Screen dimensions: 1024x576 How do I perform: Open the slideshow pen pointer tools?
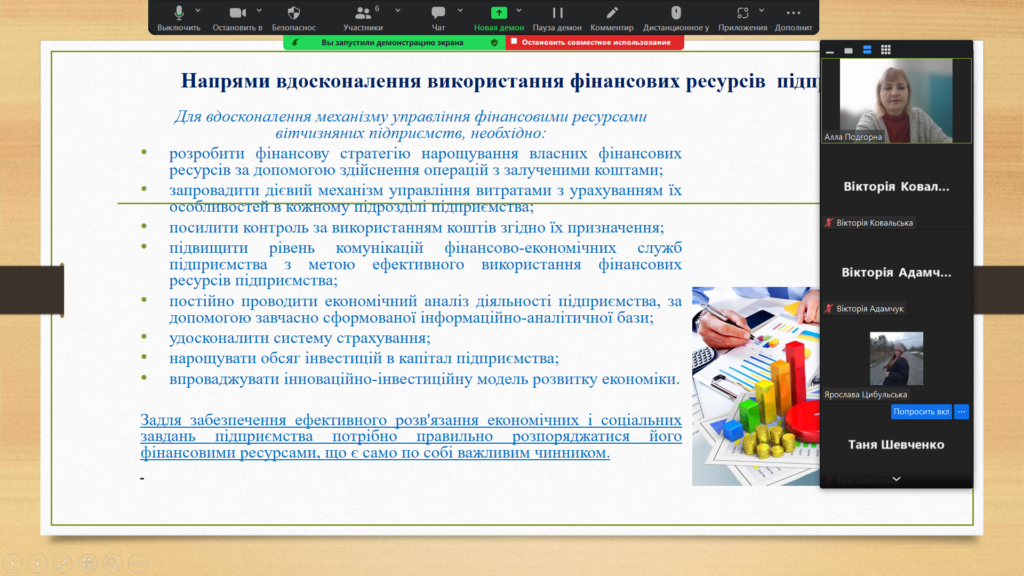(63, 563)
